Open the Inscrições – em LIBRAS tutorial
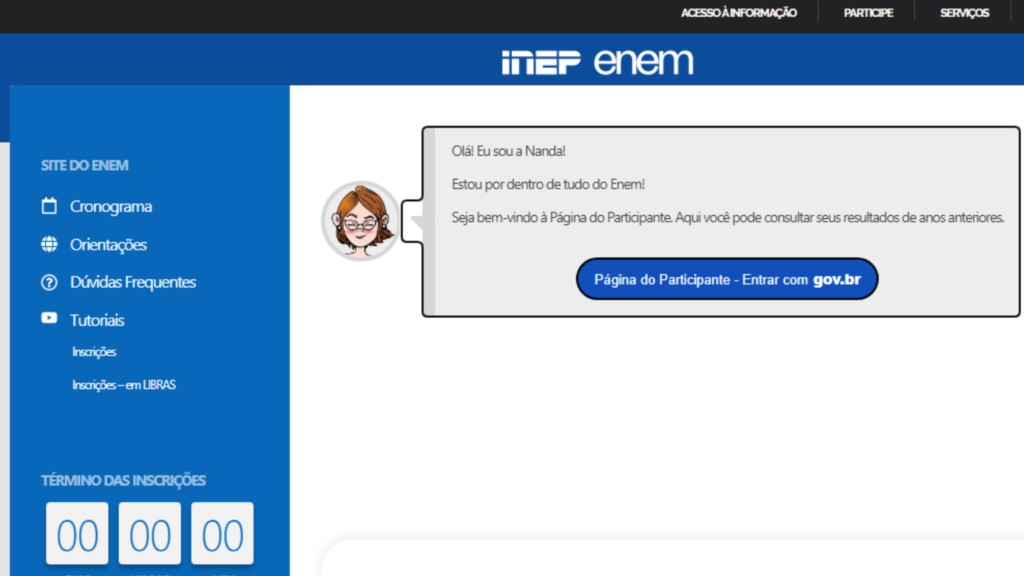1024x576 pixels. tap(124, 385)
